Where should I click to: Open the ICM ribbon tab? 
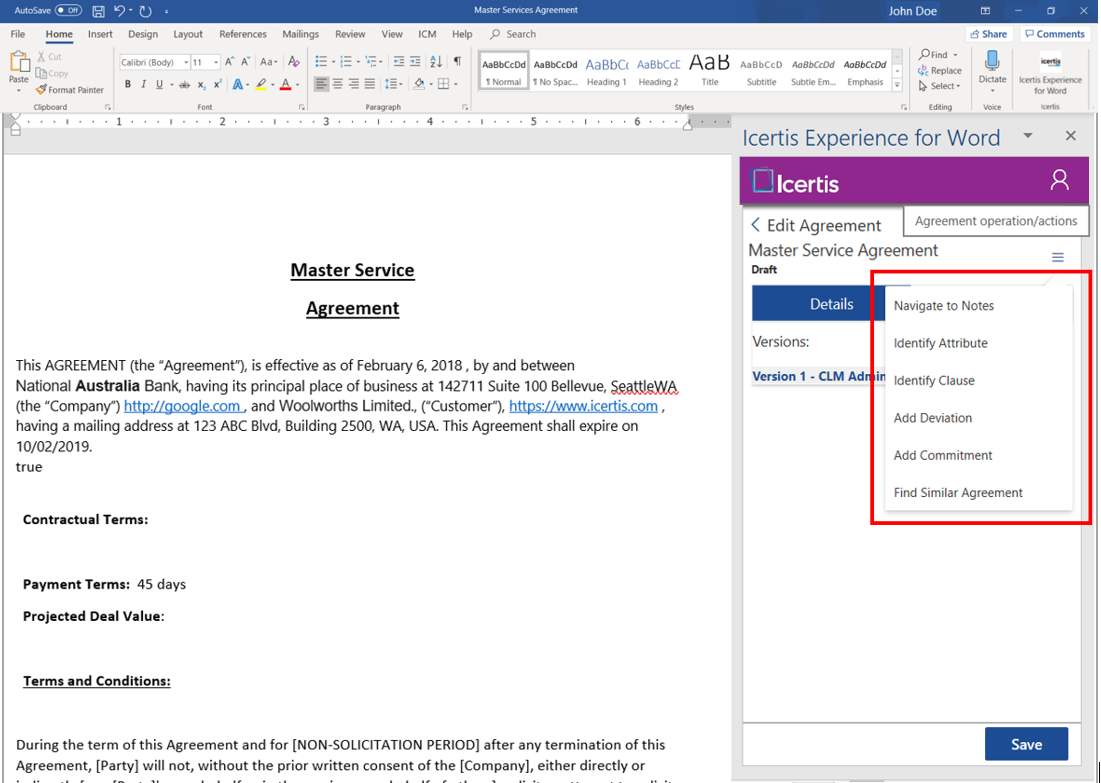tap(427, 34)
